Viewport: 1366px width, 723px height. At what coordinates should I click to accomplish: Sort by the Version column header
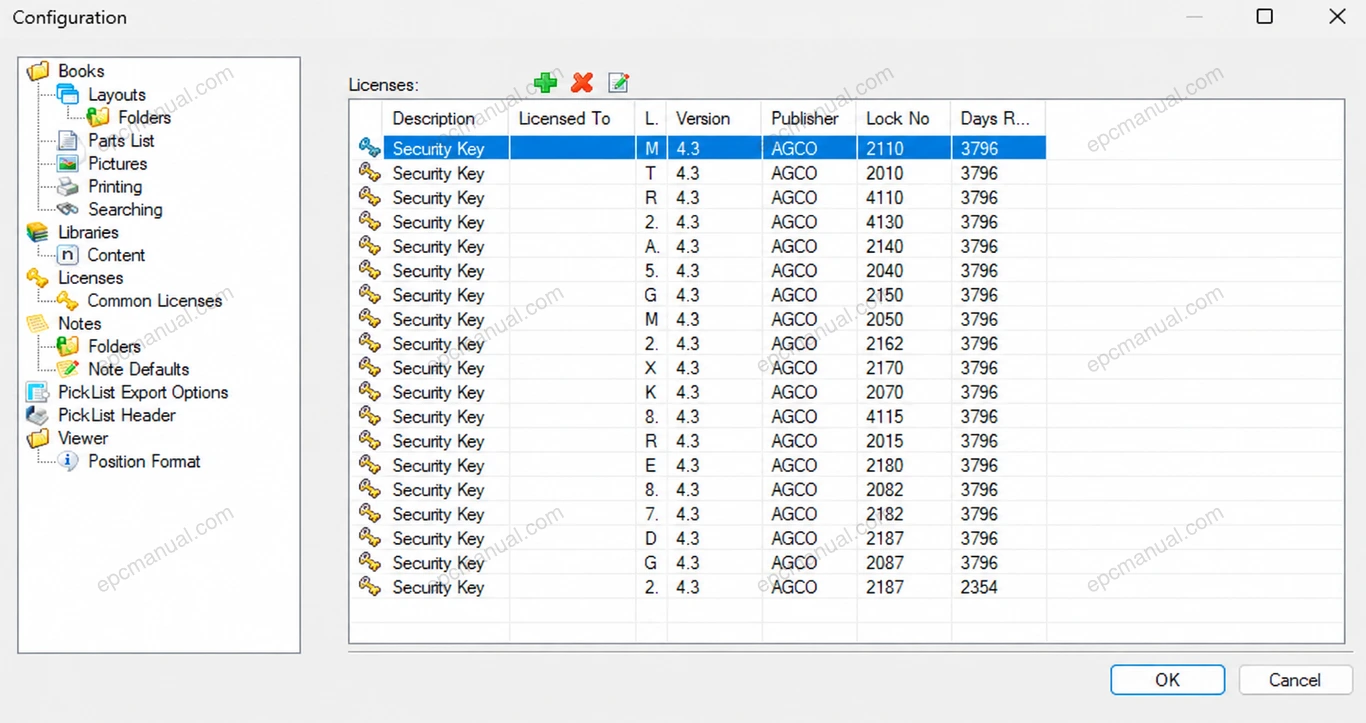(x=714, y=118)
